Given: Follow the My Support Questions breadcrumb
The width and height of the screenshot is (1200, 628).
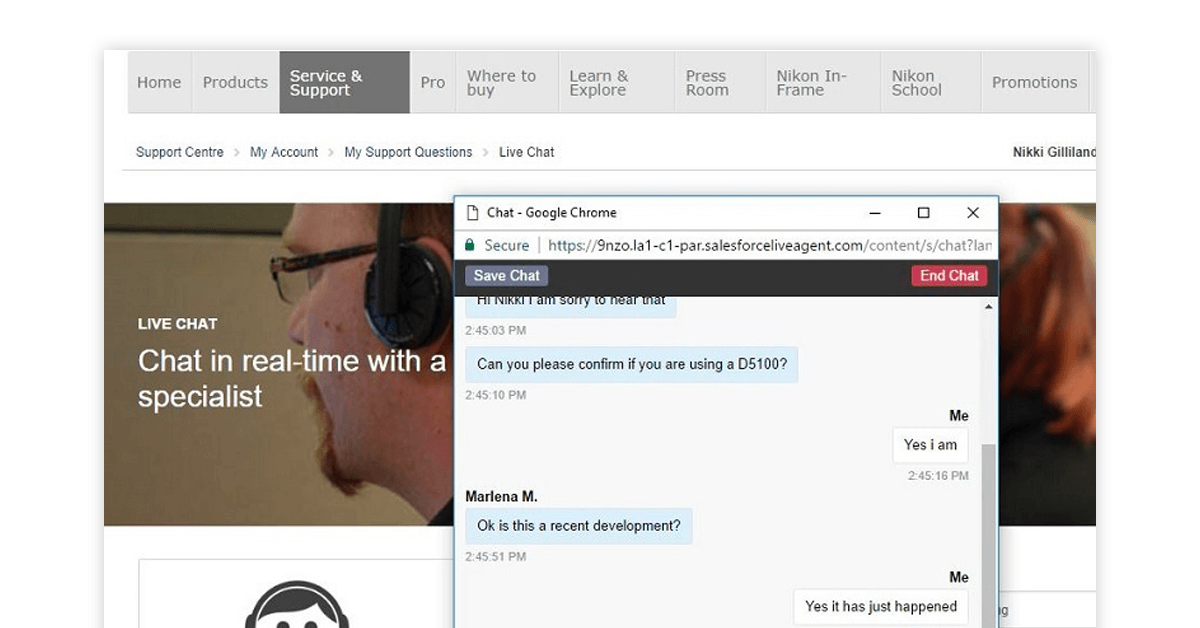Looking at the screenshot, I should 408,152.
